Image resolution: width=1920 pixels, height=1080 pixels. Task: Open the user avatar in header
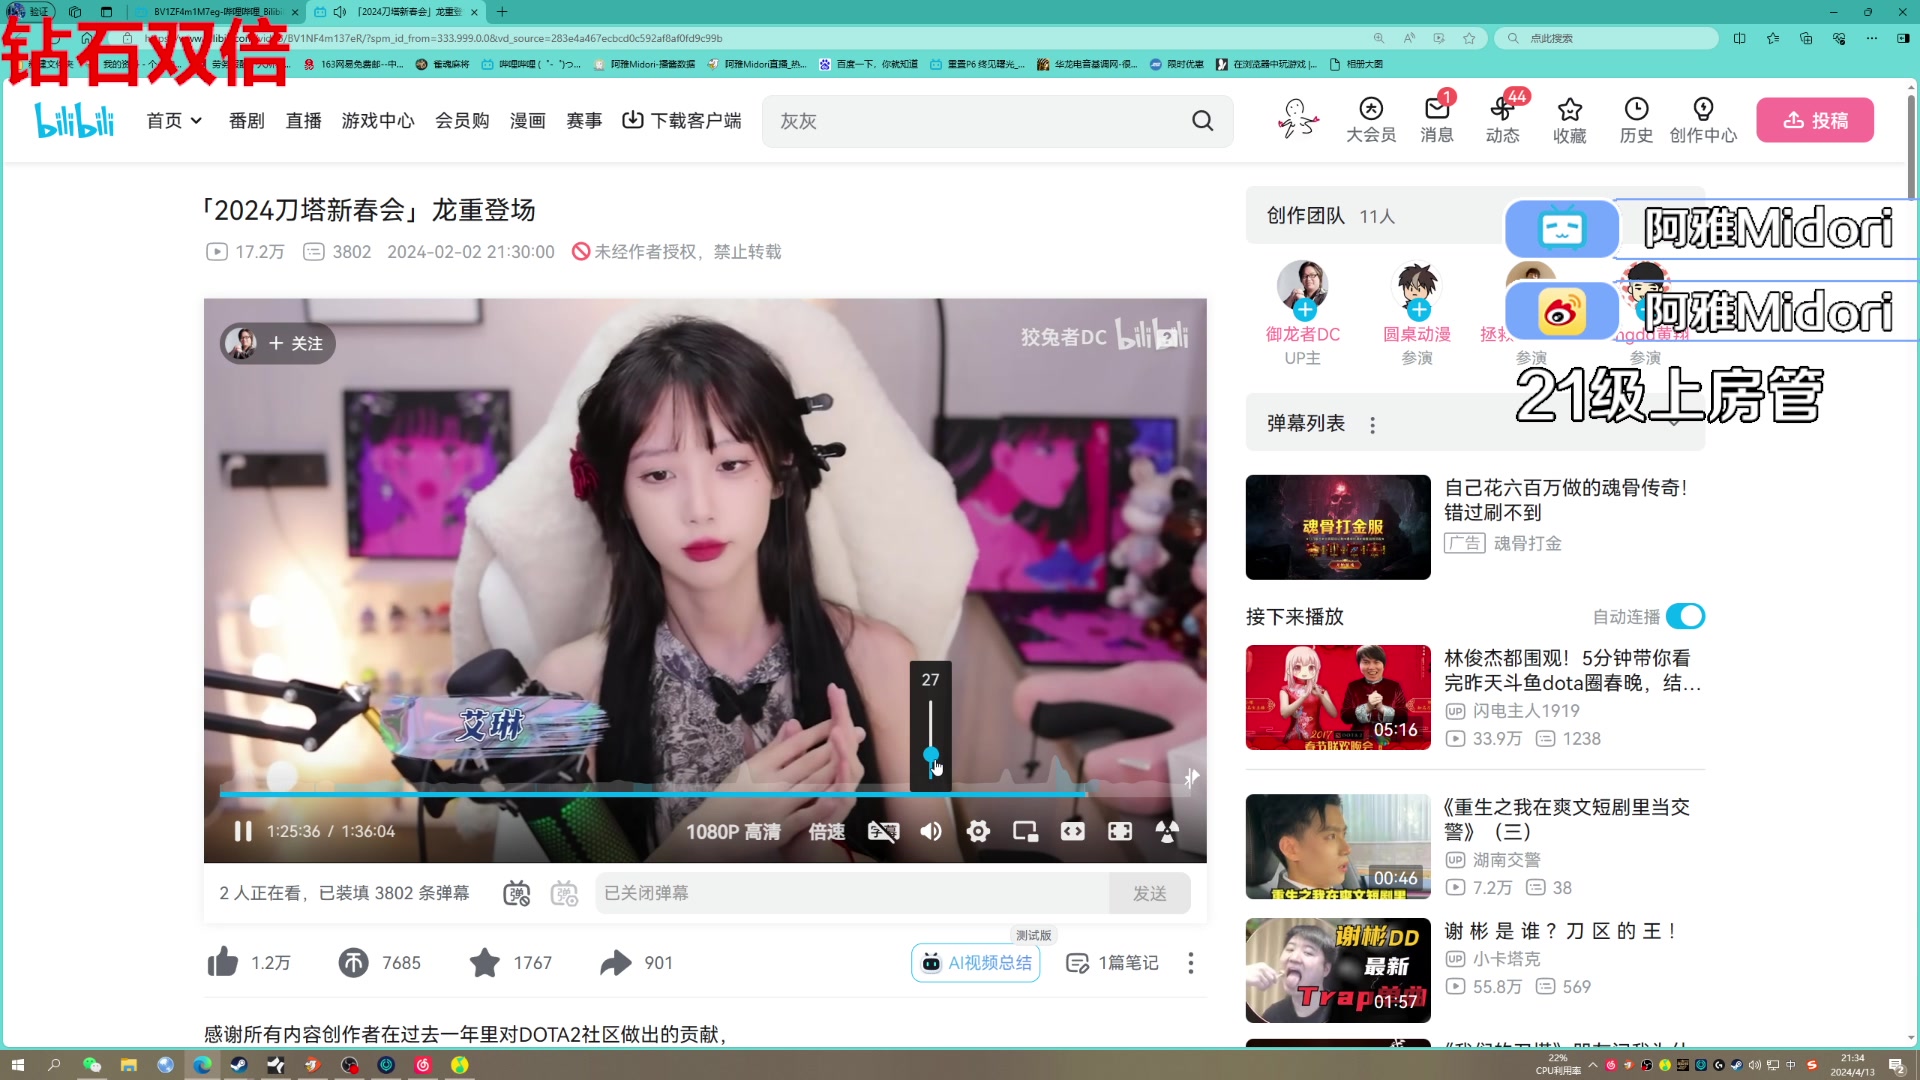1297,118
